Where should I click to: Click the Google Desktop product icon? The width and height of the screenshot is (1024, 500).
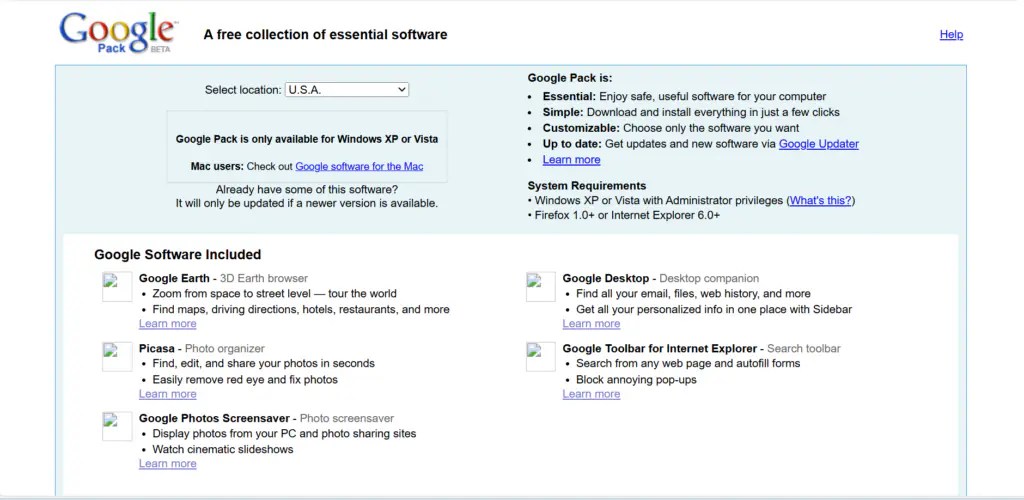click(541, 287)
